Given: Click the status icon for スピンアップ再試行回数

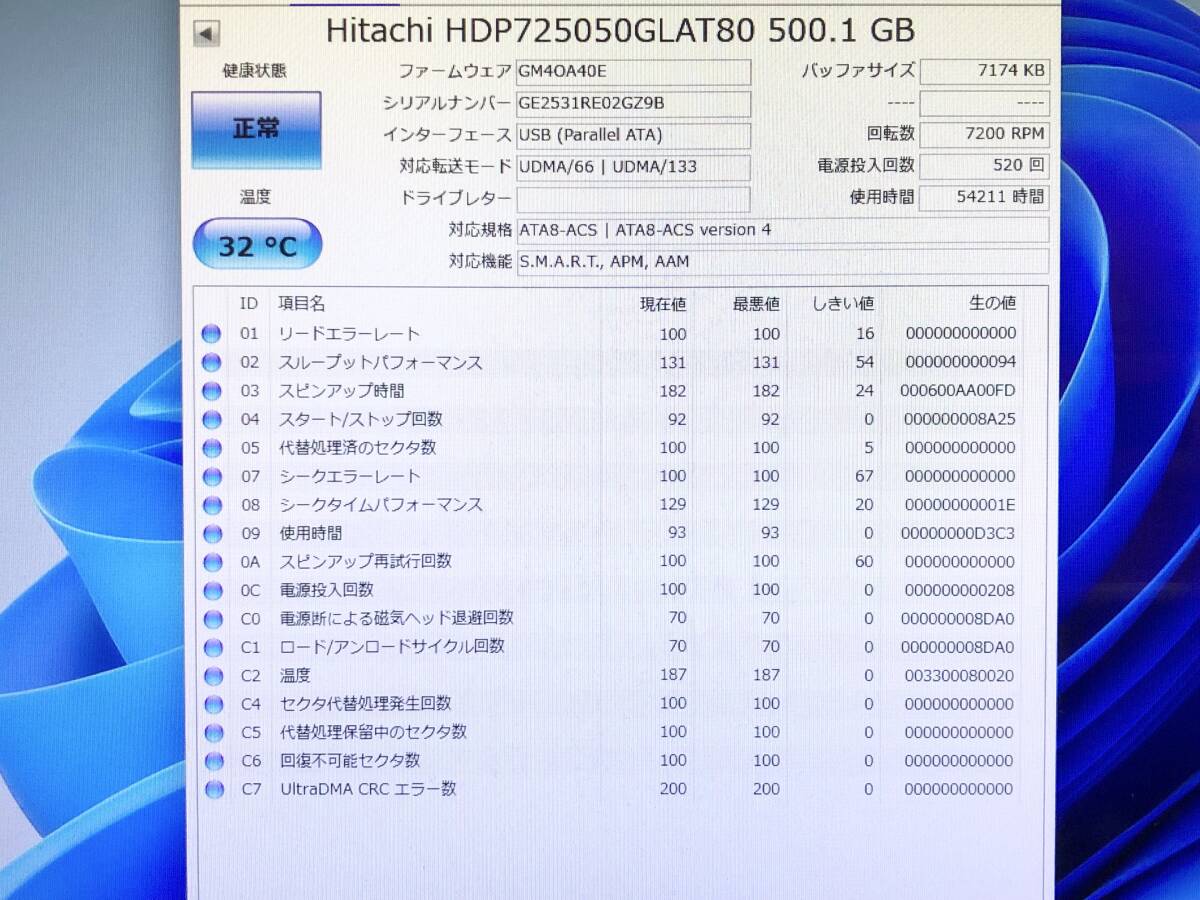Looking at the screenshot, I should (212, 562).
